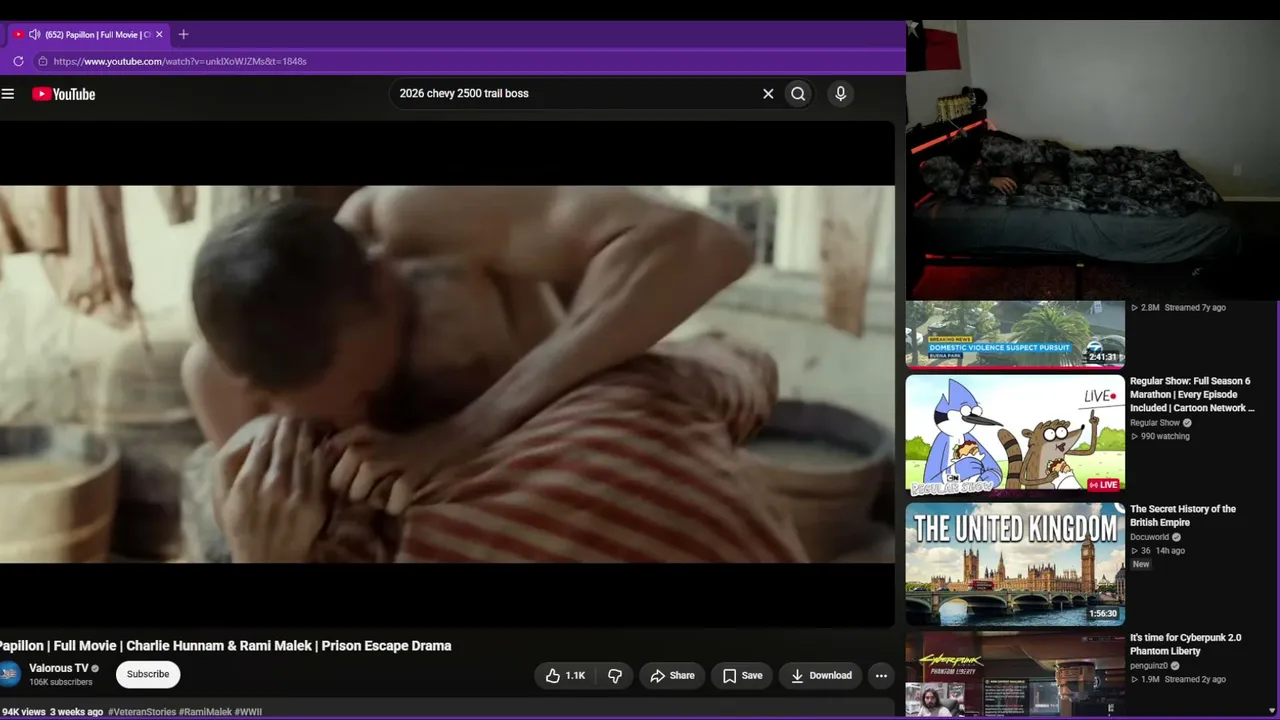1280x720 pixels.
Task: Open the Cyberpunk Phantom Liberty thumbnail
Action: click(x=1015, y=675)
